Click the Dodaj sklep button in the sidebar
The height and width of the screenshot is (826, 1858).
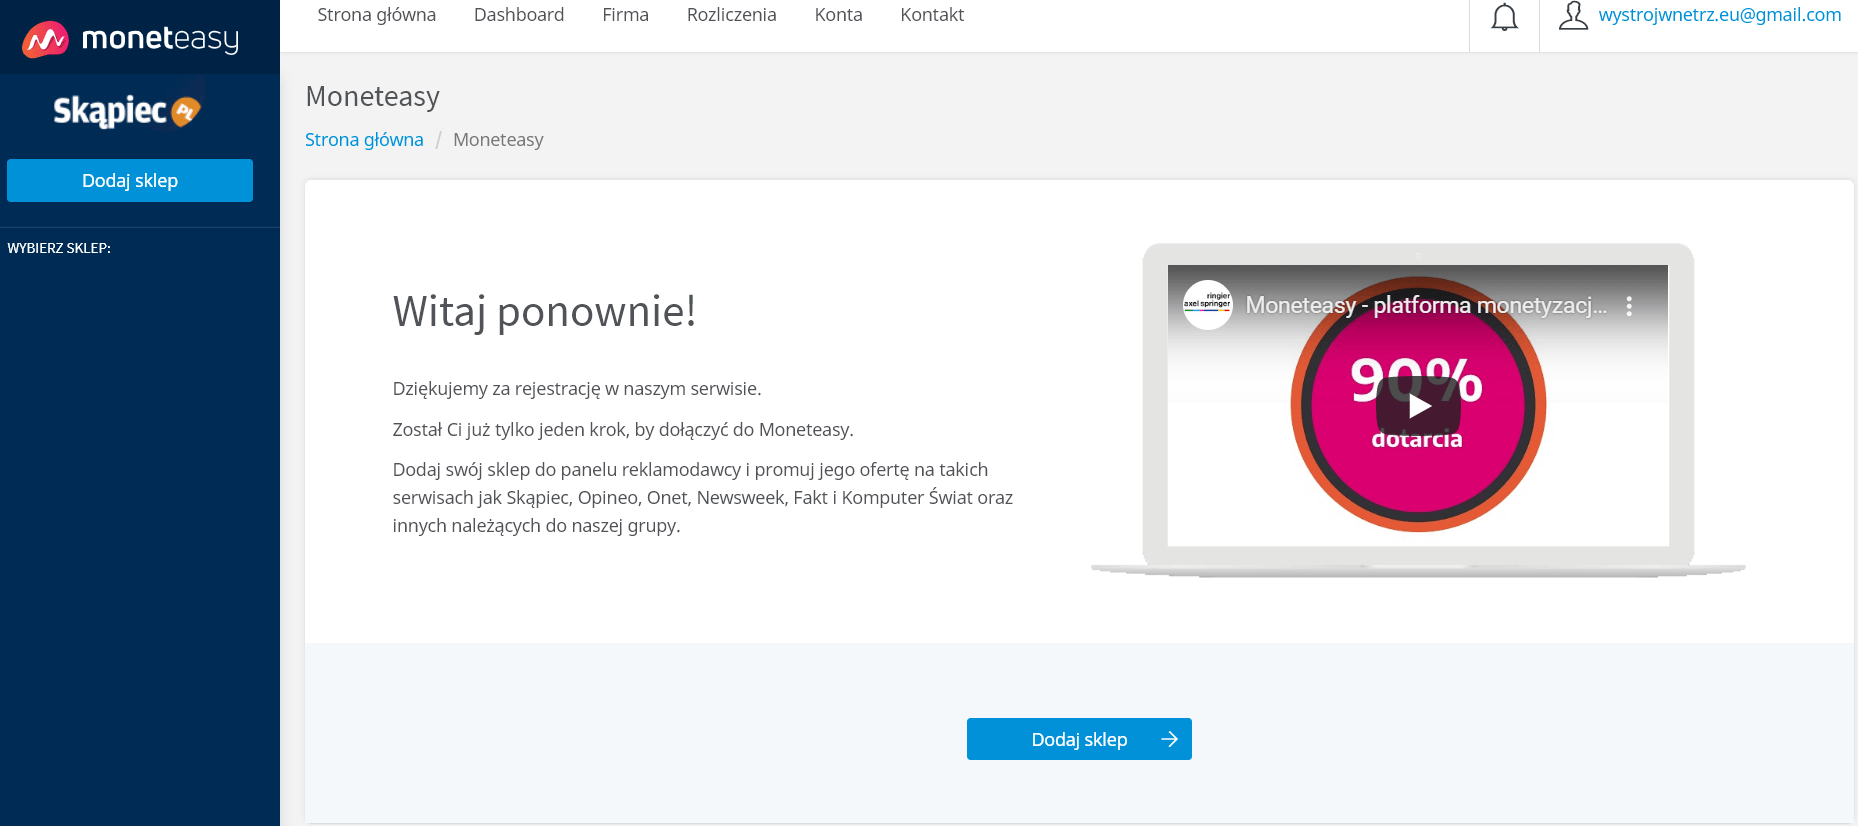(130, 180)
